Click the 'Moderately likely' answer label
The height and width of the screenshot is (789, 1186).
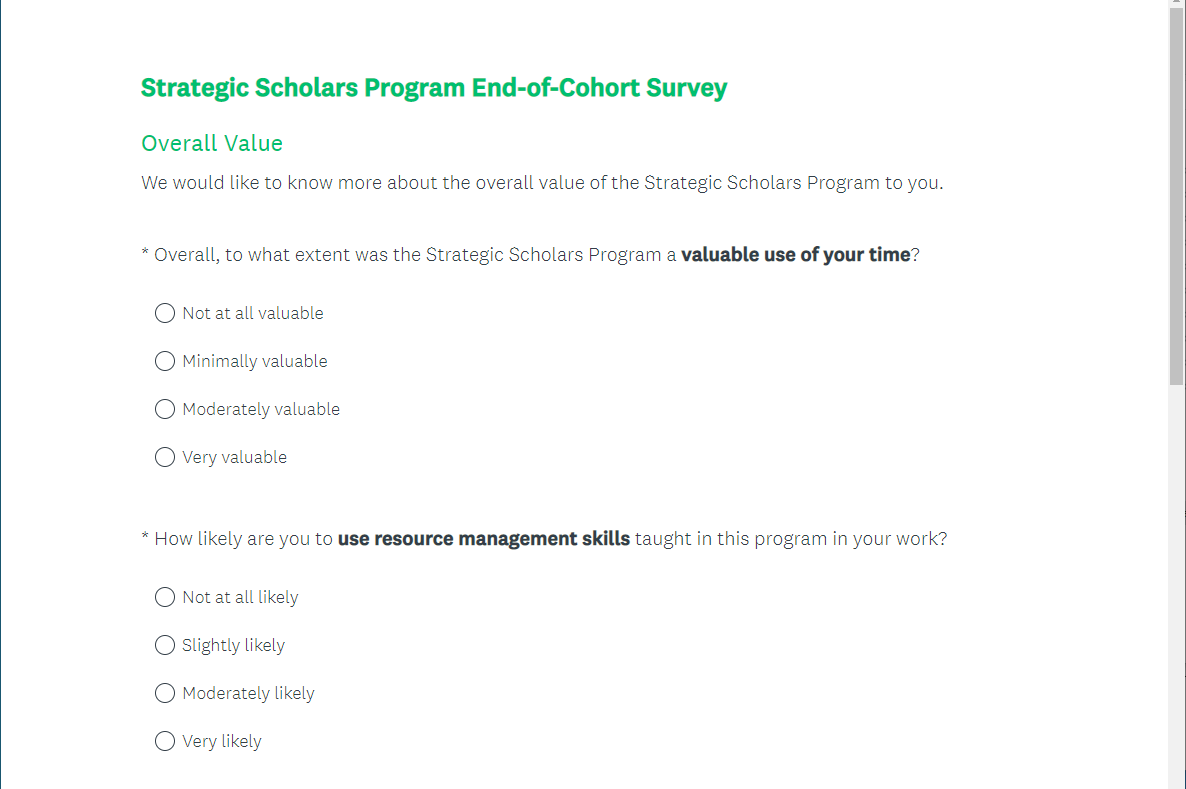[248, 693]
